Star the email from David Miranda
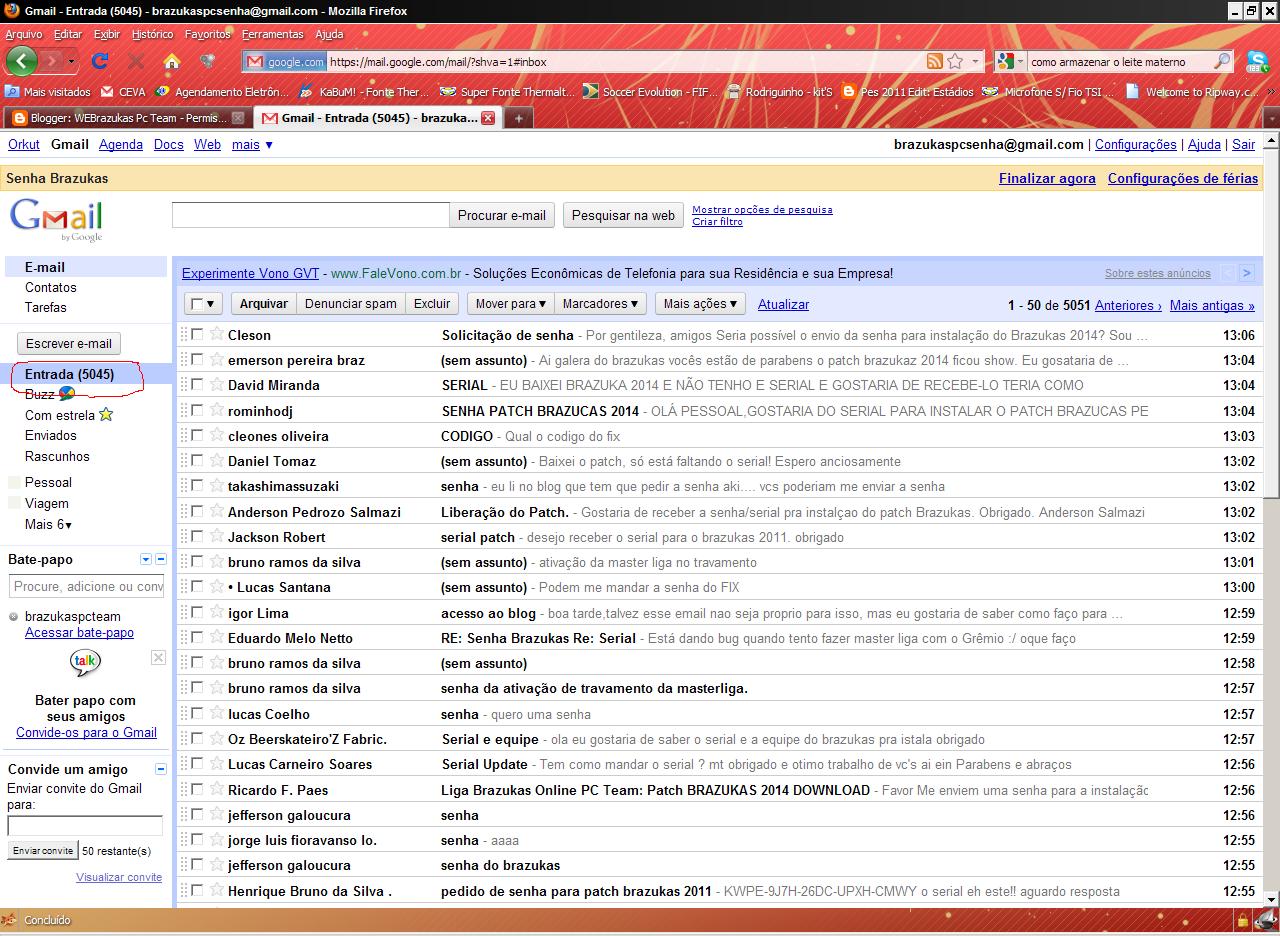 (x=216, y=384)
